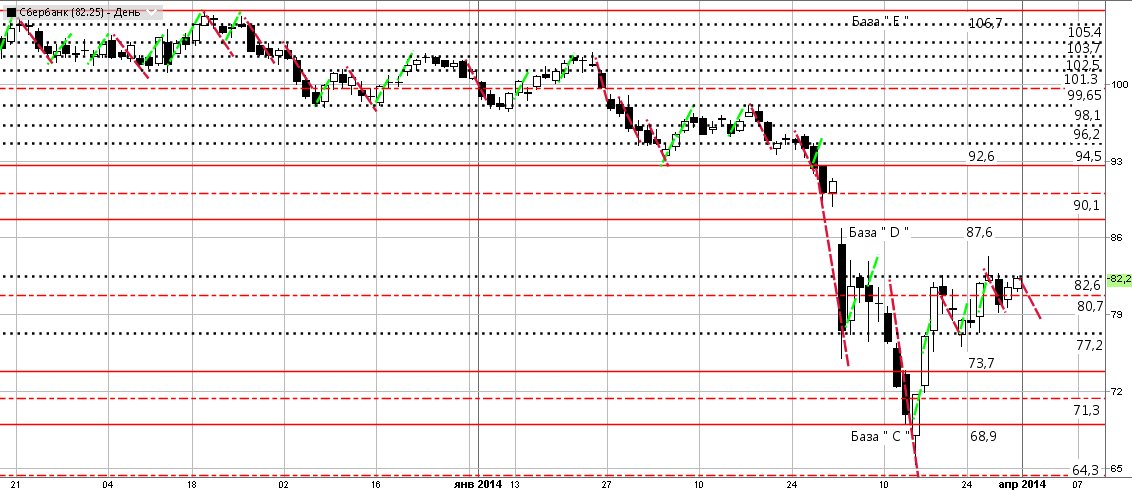Click the апр 2014 date on the time axis
1132x494 pixels.
point(1023,485)
